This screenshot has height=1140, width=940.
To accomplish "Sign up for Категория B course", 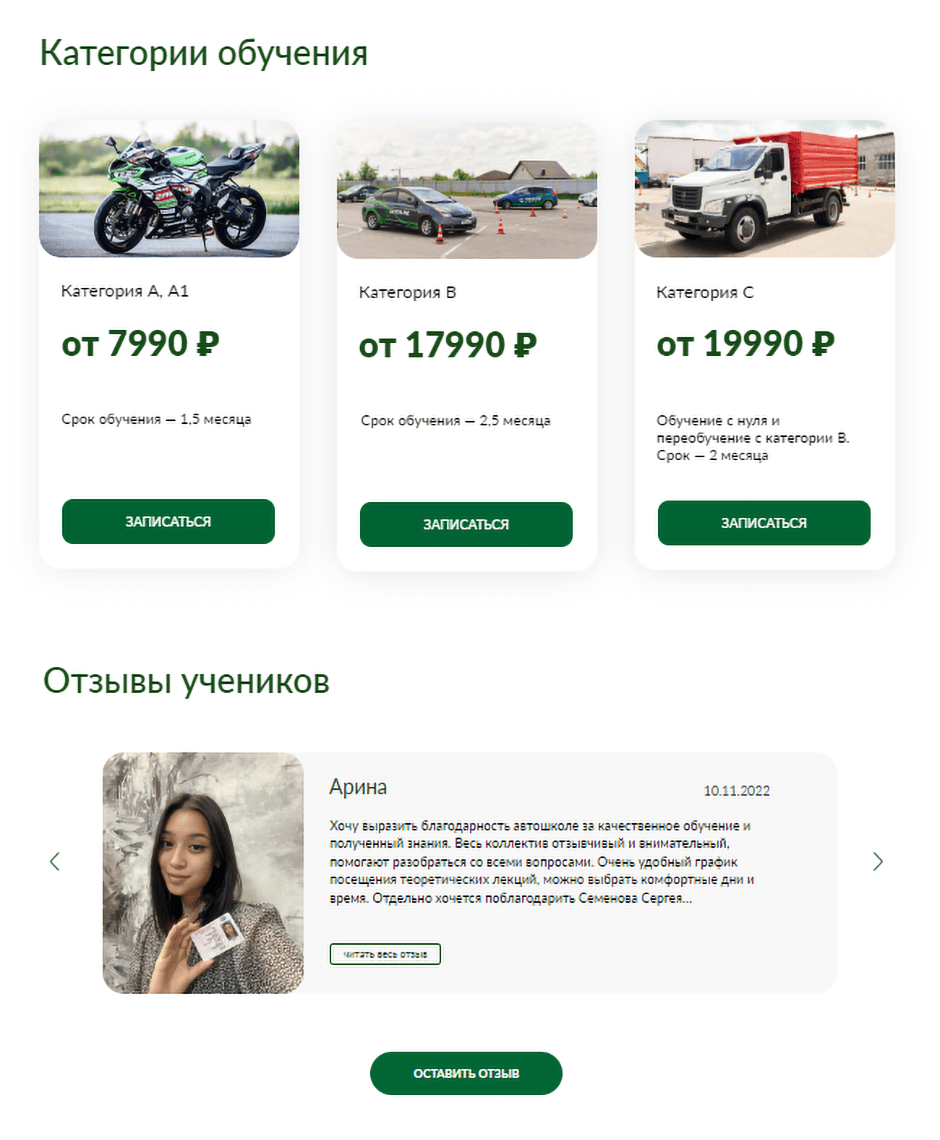I will pos(466,524).
